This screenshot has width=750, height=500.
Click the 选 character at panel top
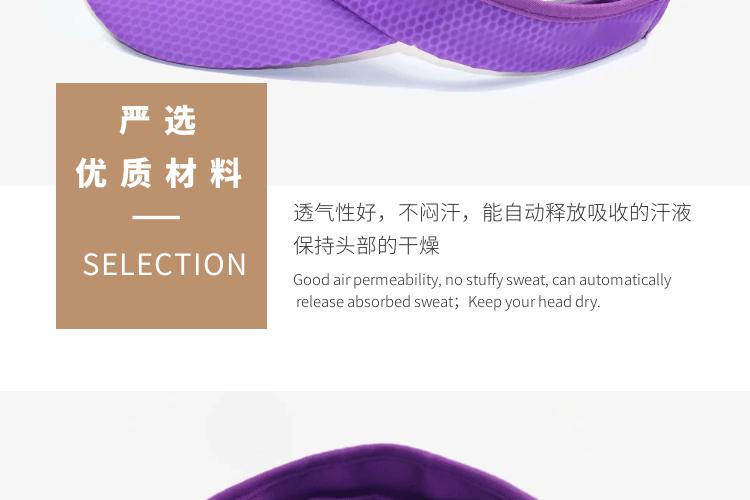(x=180, y=121)
